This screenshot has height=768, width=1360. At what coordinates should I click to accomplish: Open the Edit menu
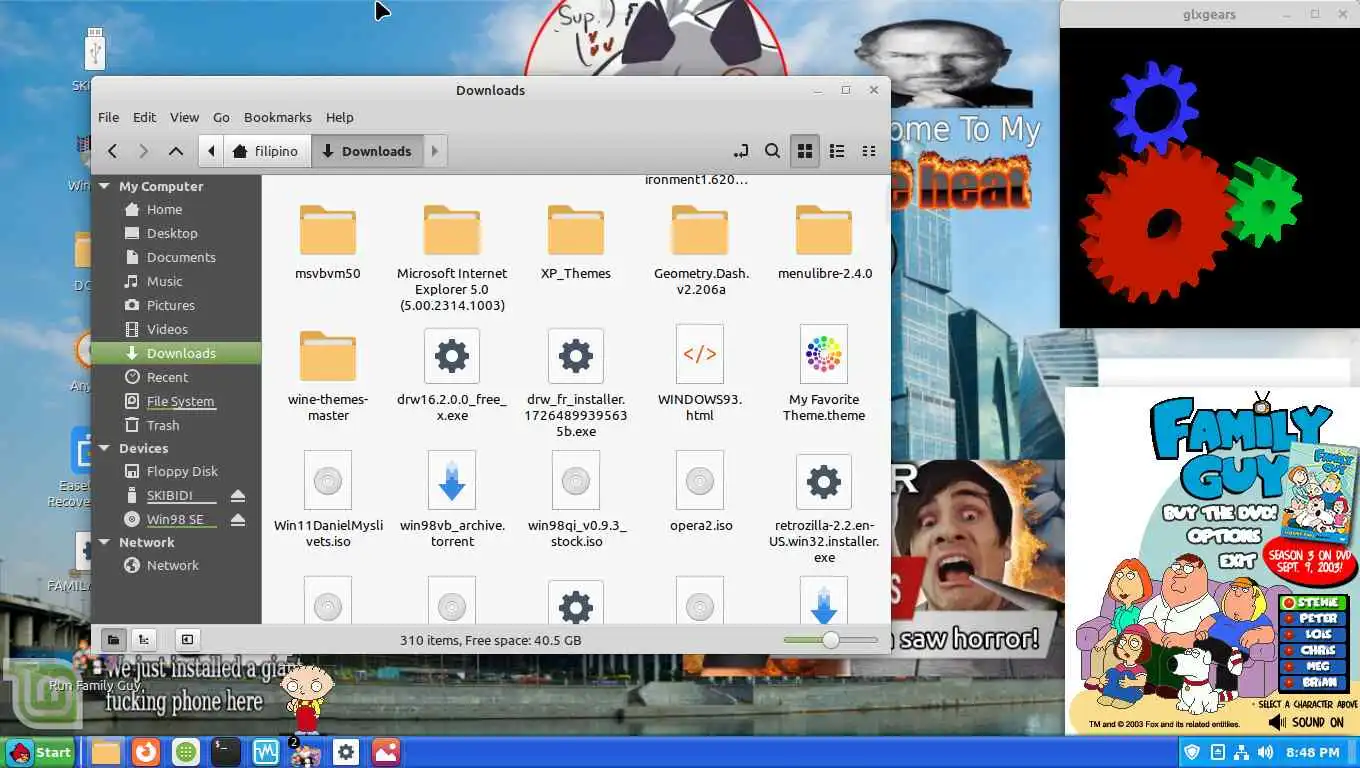(144, 117)
